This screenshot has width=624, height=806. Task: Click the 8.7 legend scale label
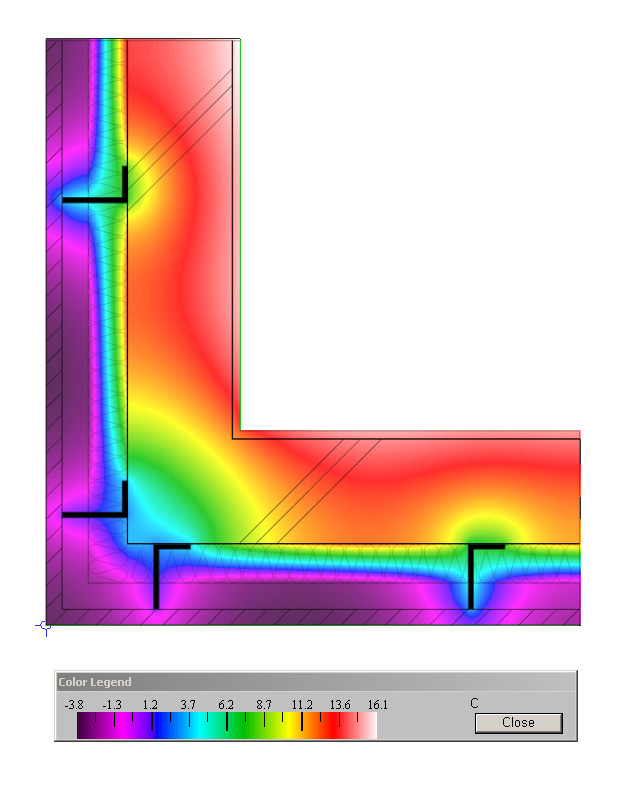(x=264, y=705)
